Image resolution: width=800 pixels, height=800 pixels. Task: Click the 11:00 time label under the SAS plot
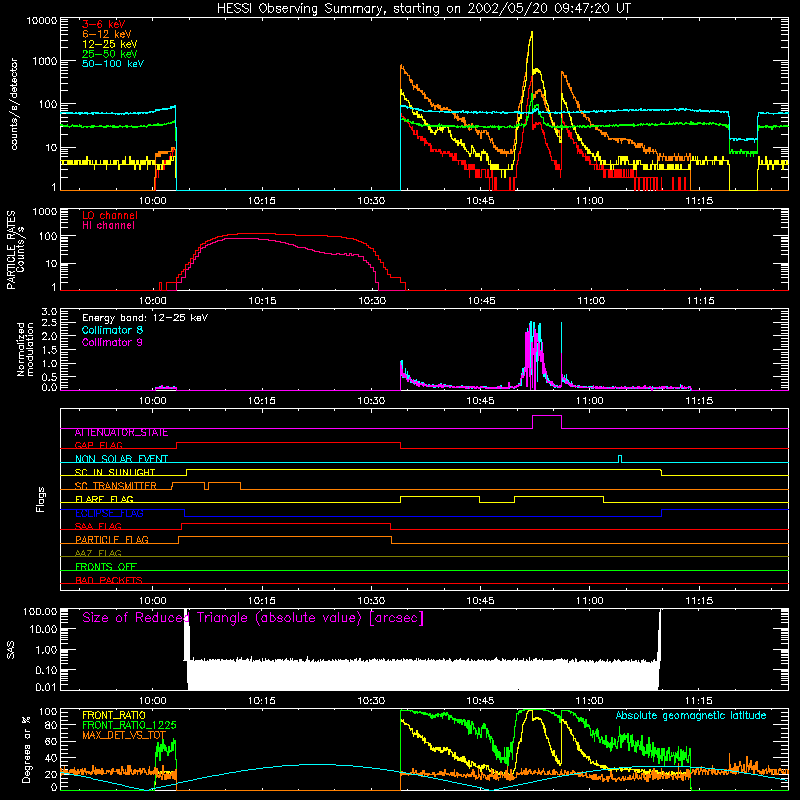pos(589,701)
